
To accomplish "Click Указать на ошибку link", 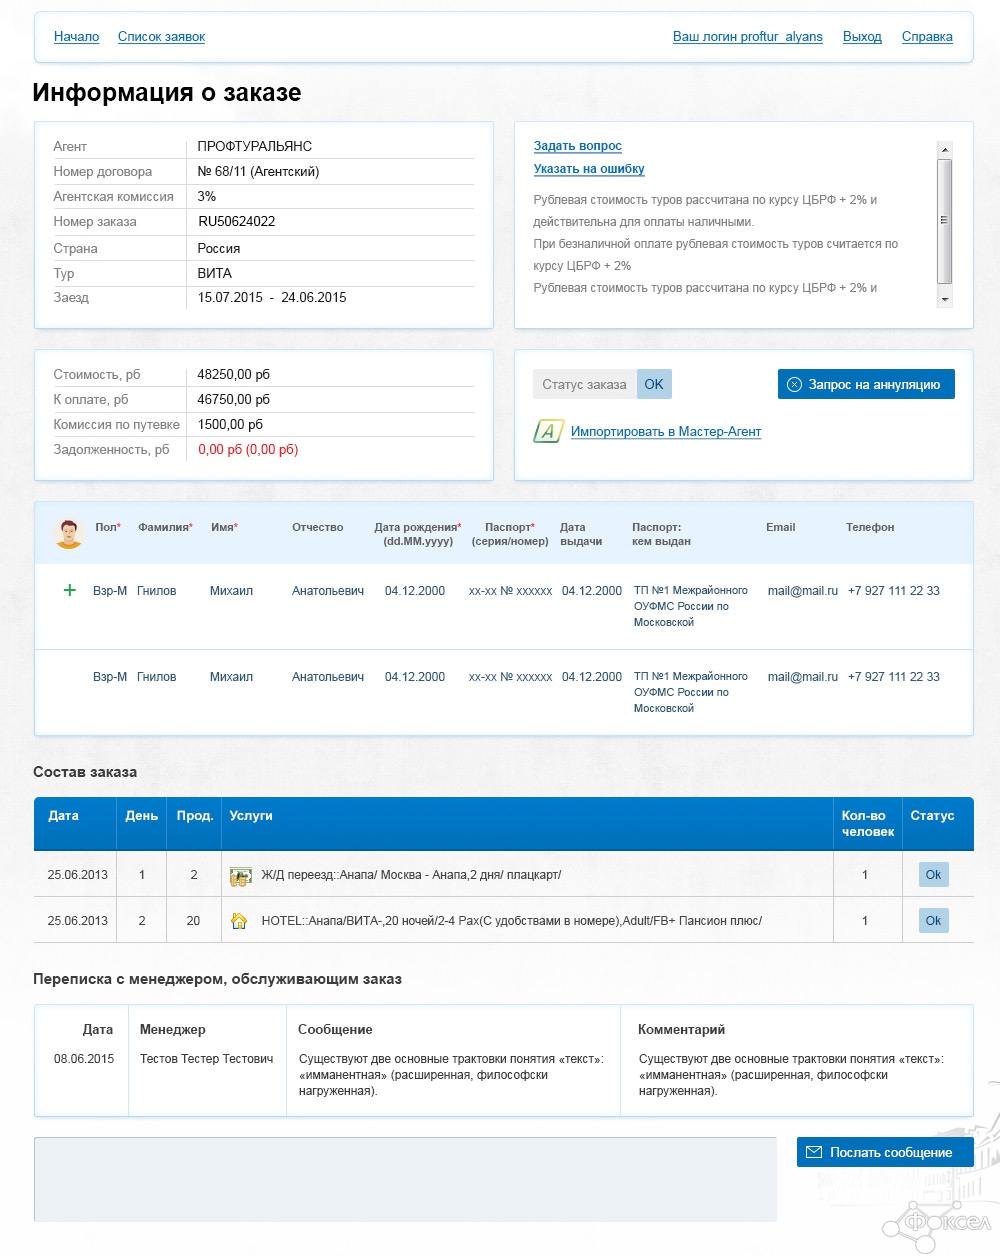I will click(589, 169).
